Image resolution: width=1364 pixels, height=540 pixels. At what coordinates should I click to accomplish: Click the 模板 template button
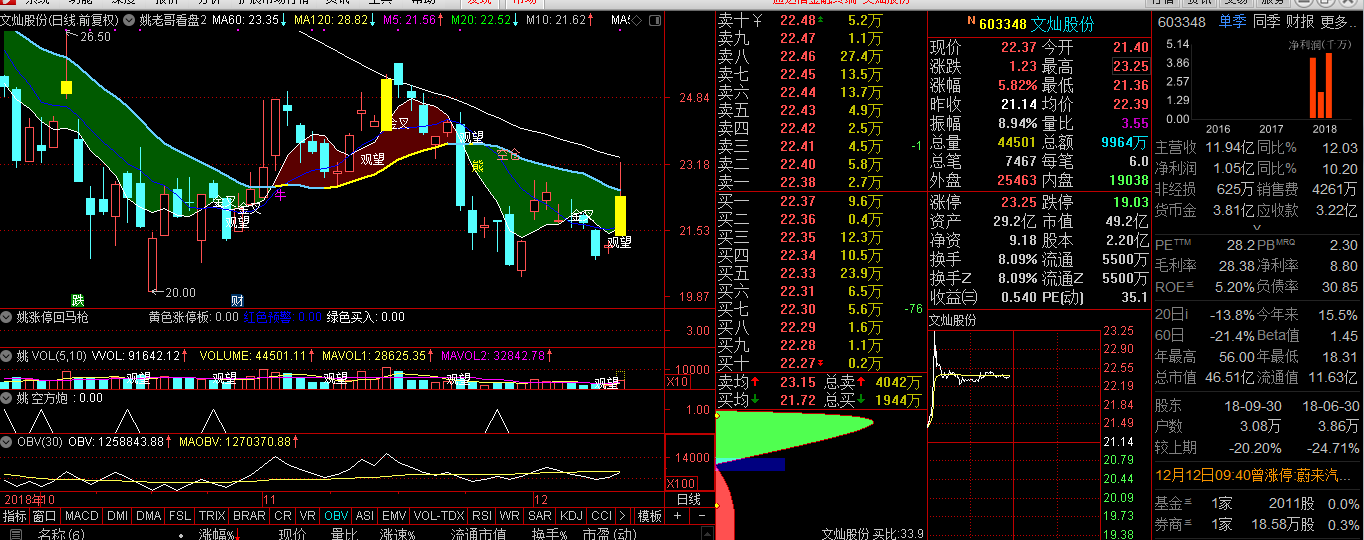click(x=650, y=516)
